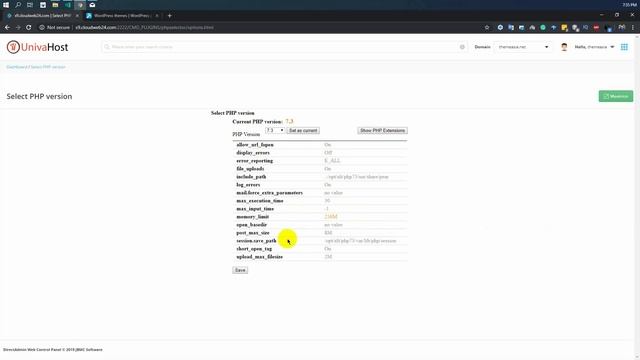Click the Current PHP version 7.3 text
This screenshot has width=640, height=360.
click(263, 122)
